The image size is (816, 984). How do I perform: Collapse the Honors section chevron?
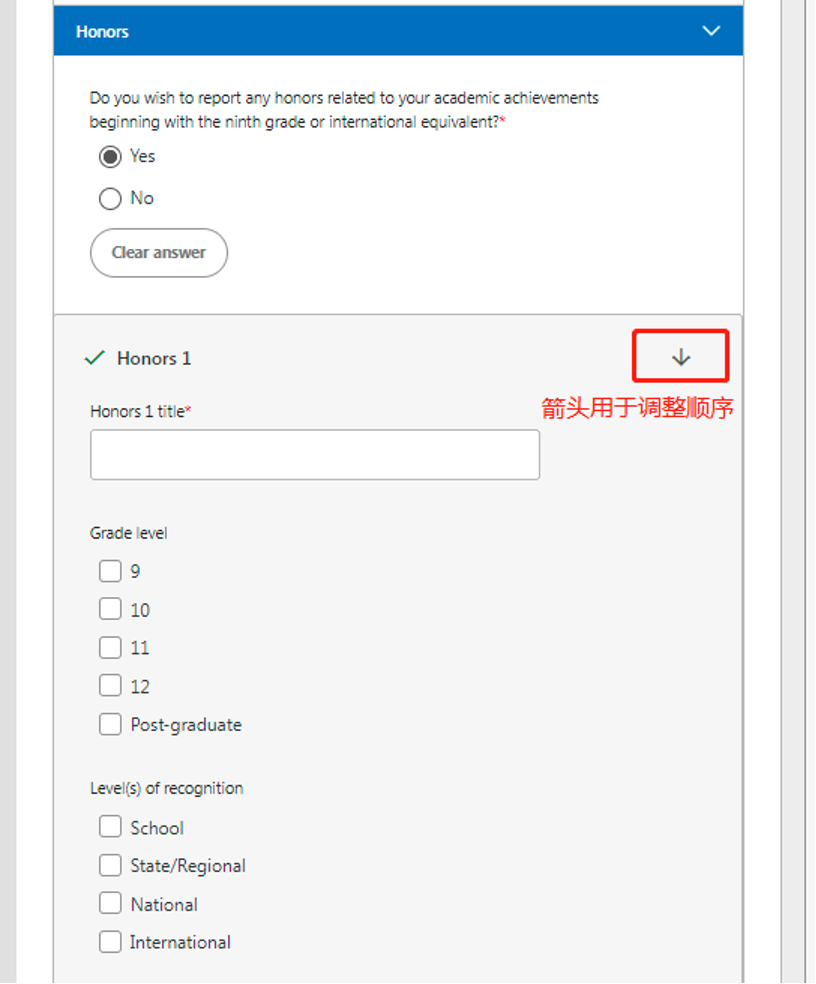click(711, 31)
